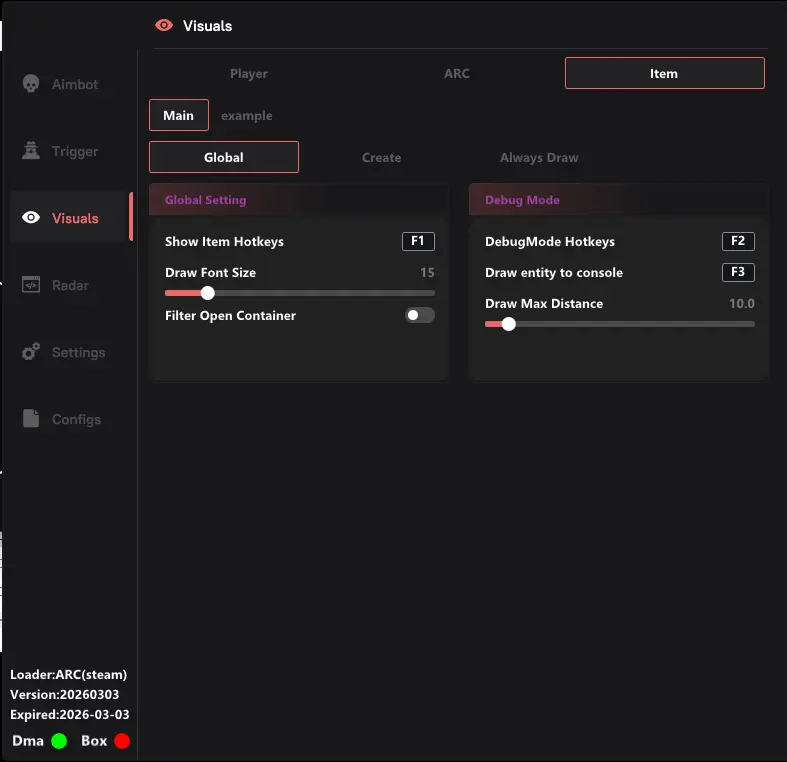This screenshot has width=787, height=762.
Task: Click the Radar panel icon
Action: [x=31, y=285]
